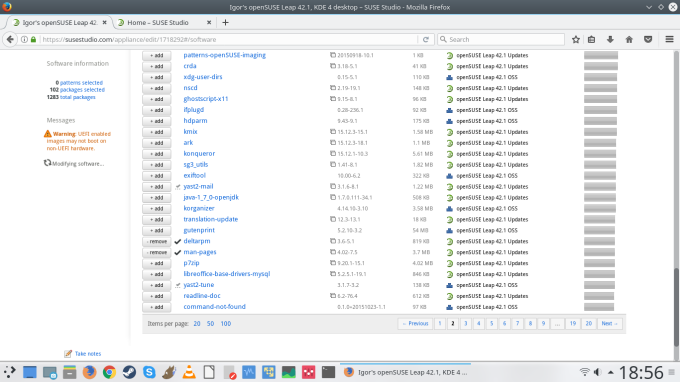The width and height of the screenshot is (680, 382).
Task: Add the command-not-found package
Action: coord(157,307)
